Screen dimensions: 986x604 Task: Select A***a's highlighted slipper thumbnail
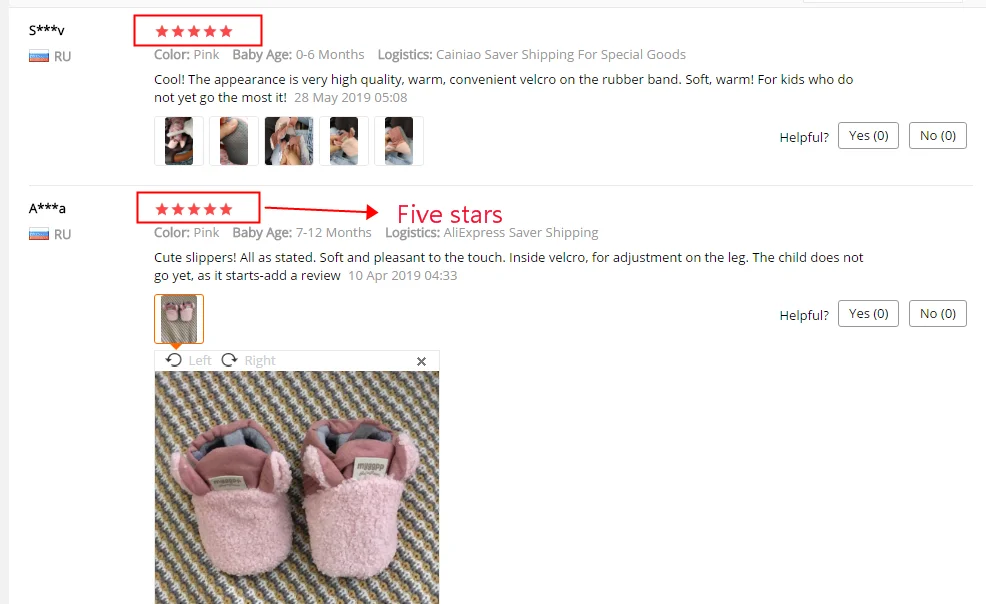179,319
